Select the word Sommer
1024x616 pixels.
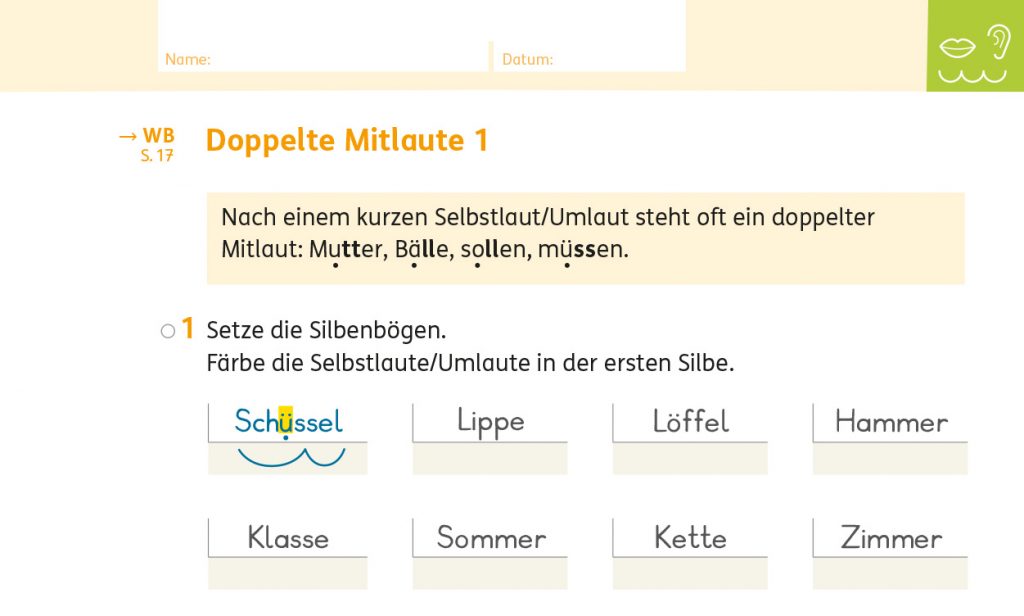491,538
